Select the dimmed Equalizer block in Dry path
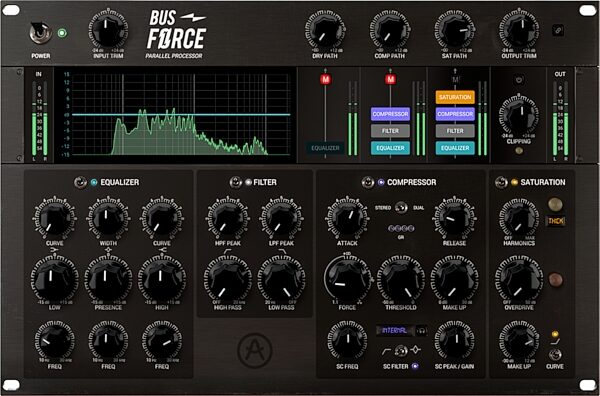 (x=325, y=148)
